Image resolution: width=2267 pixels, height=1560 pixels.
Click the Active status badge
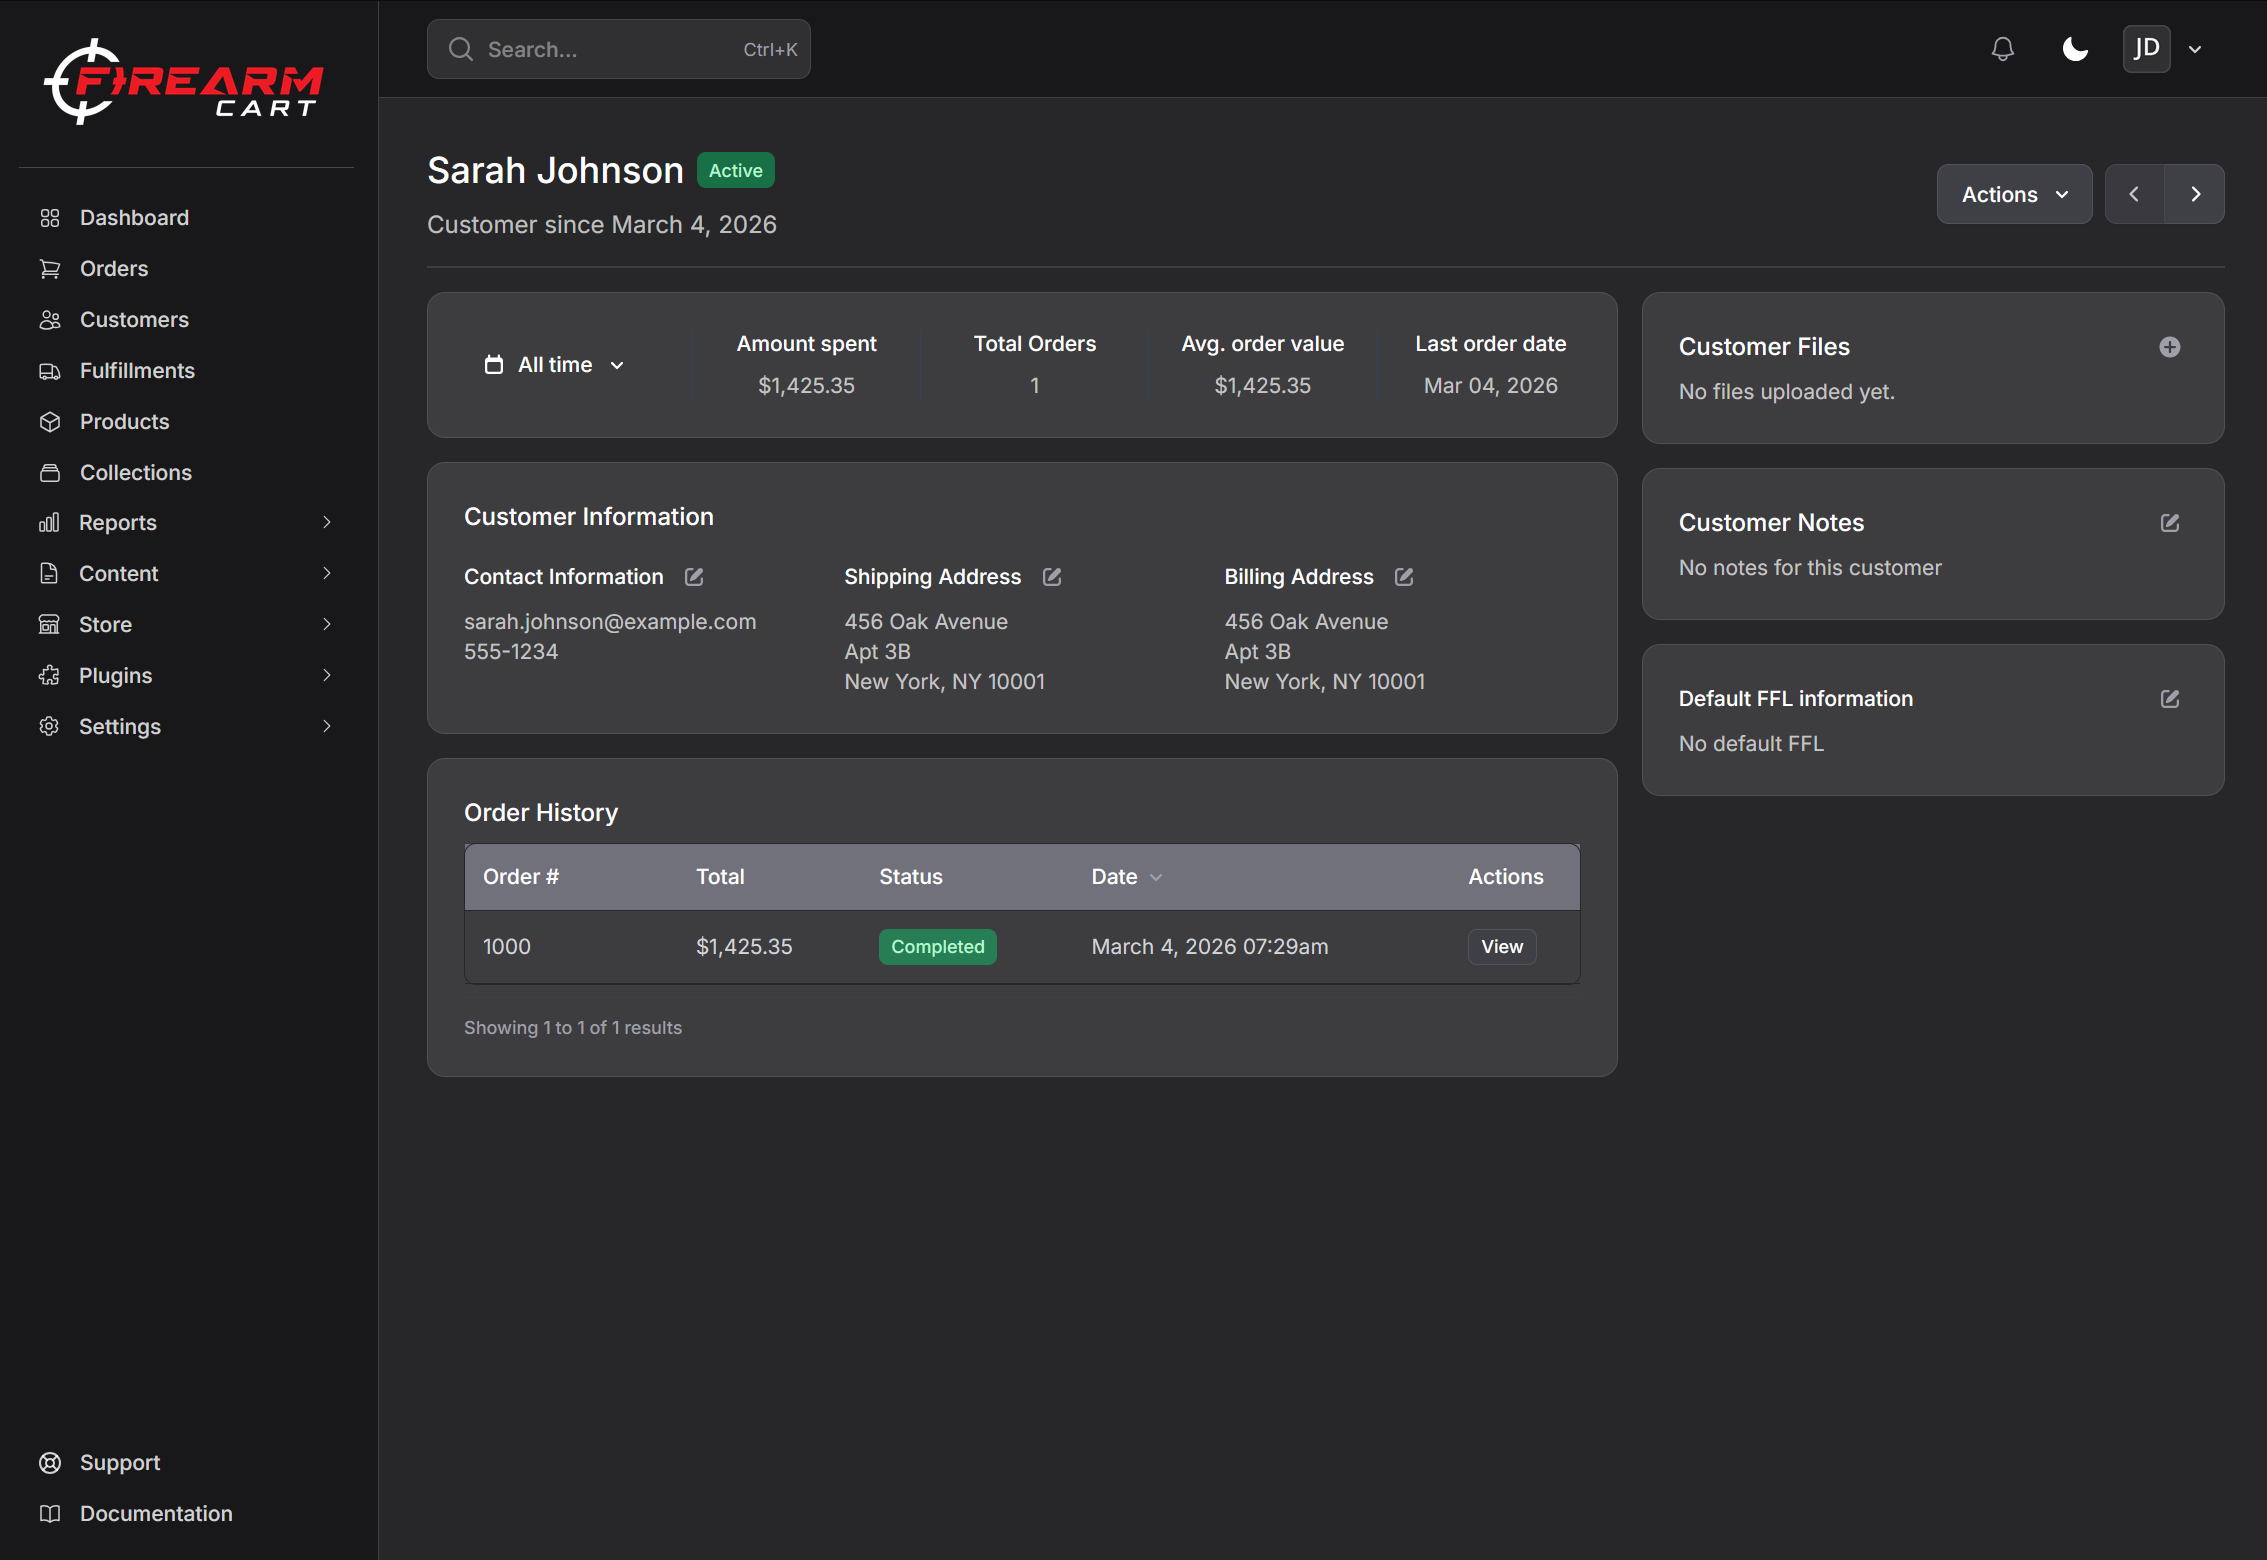pos(736,171)
